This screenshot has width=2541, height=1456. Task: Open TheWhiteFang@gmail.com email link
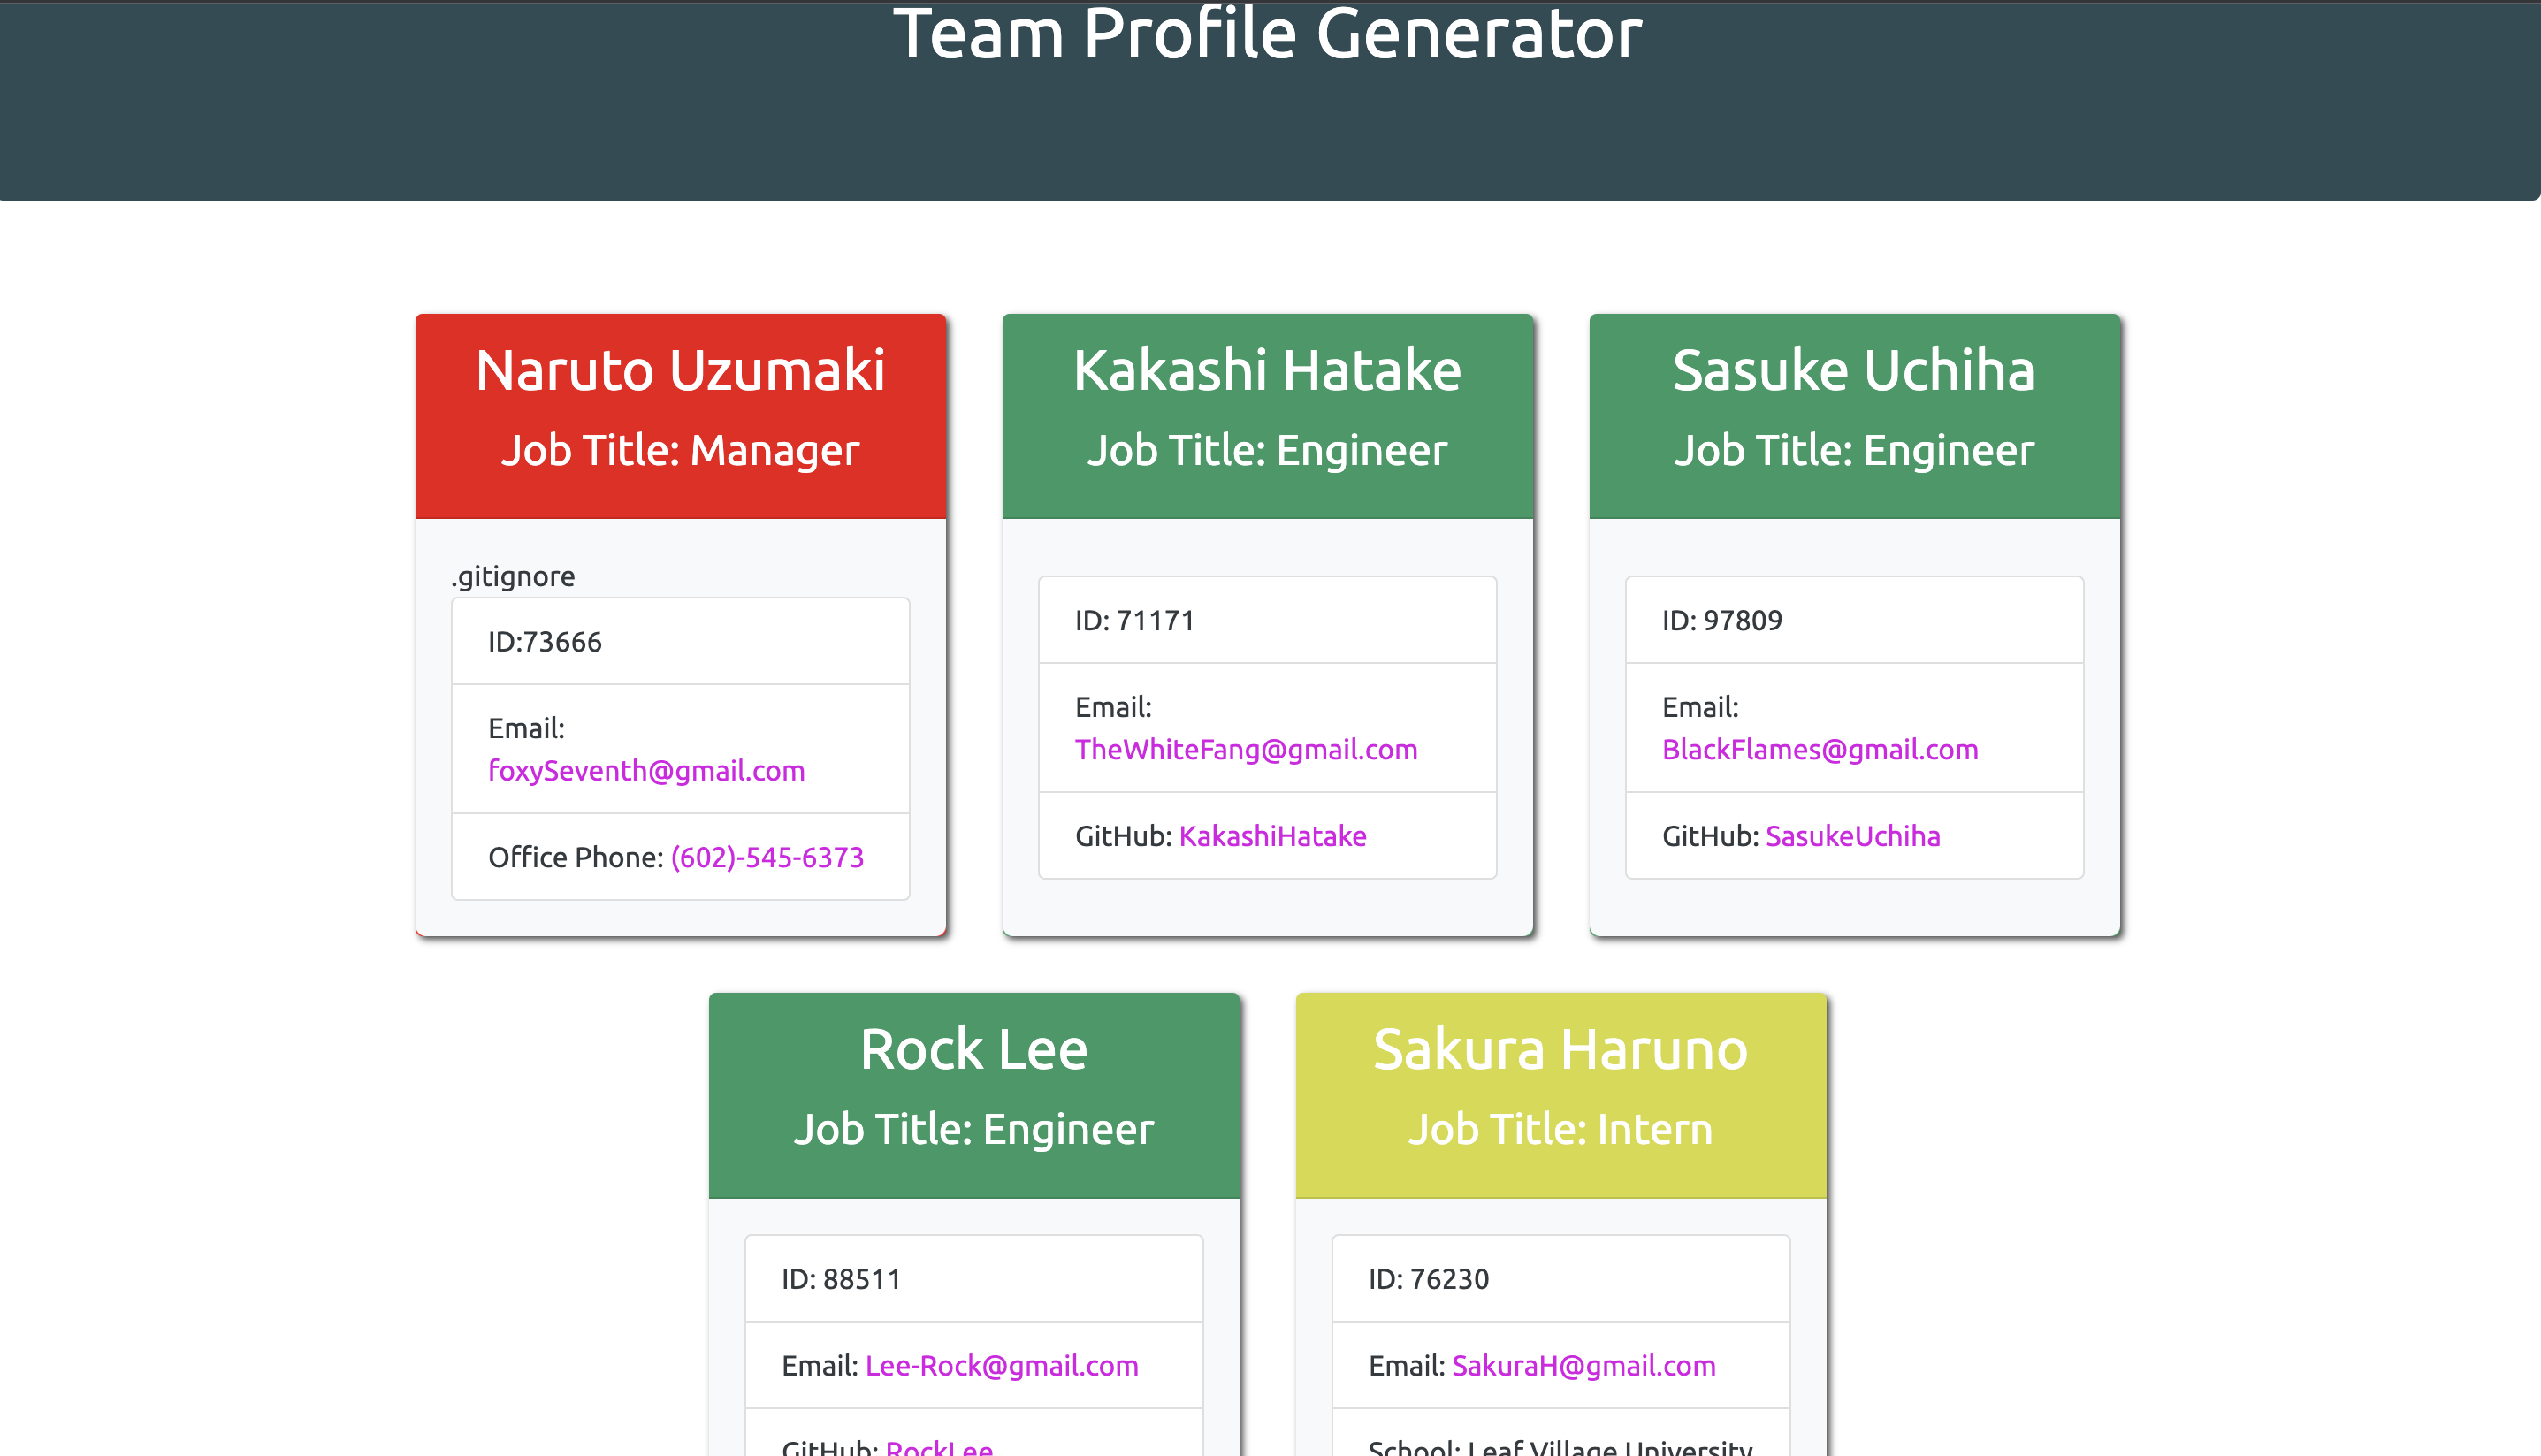pyautogui.click(x=1245, y=748)
